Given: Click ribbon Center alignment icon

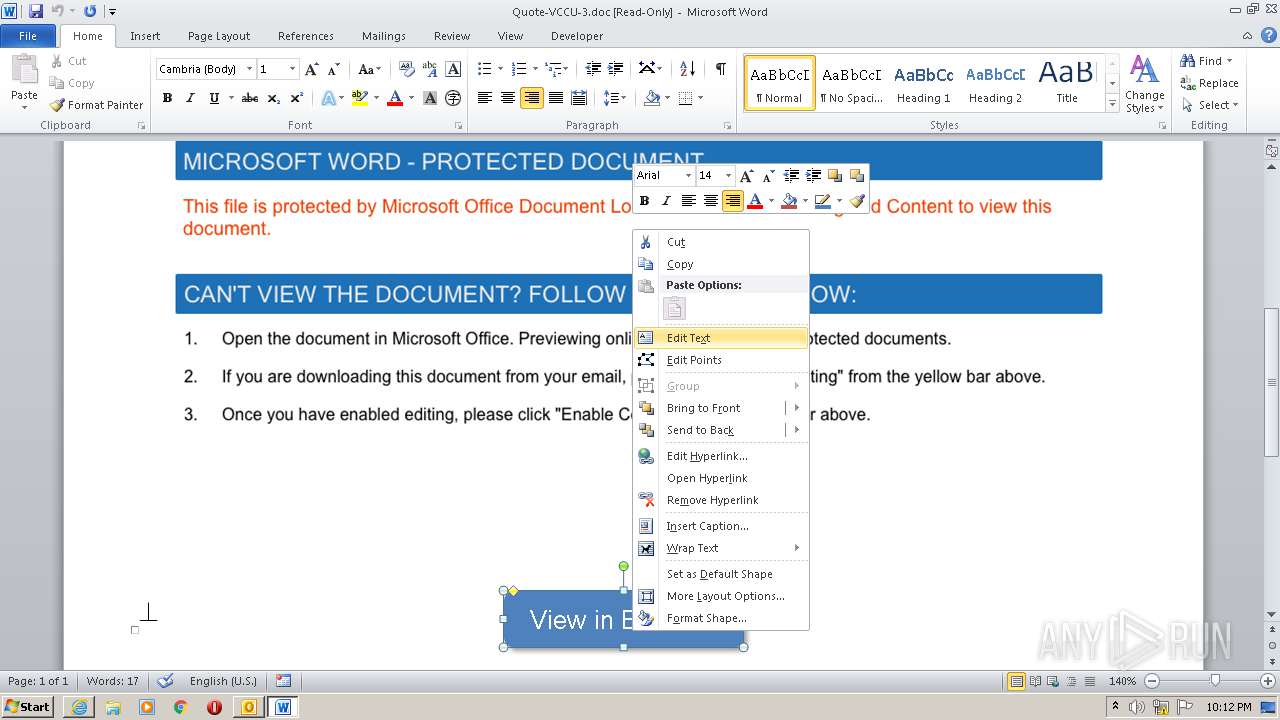Looking at the screenshot, I should click(508, 98).
